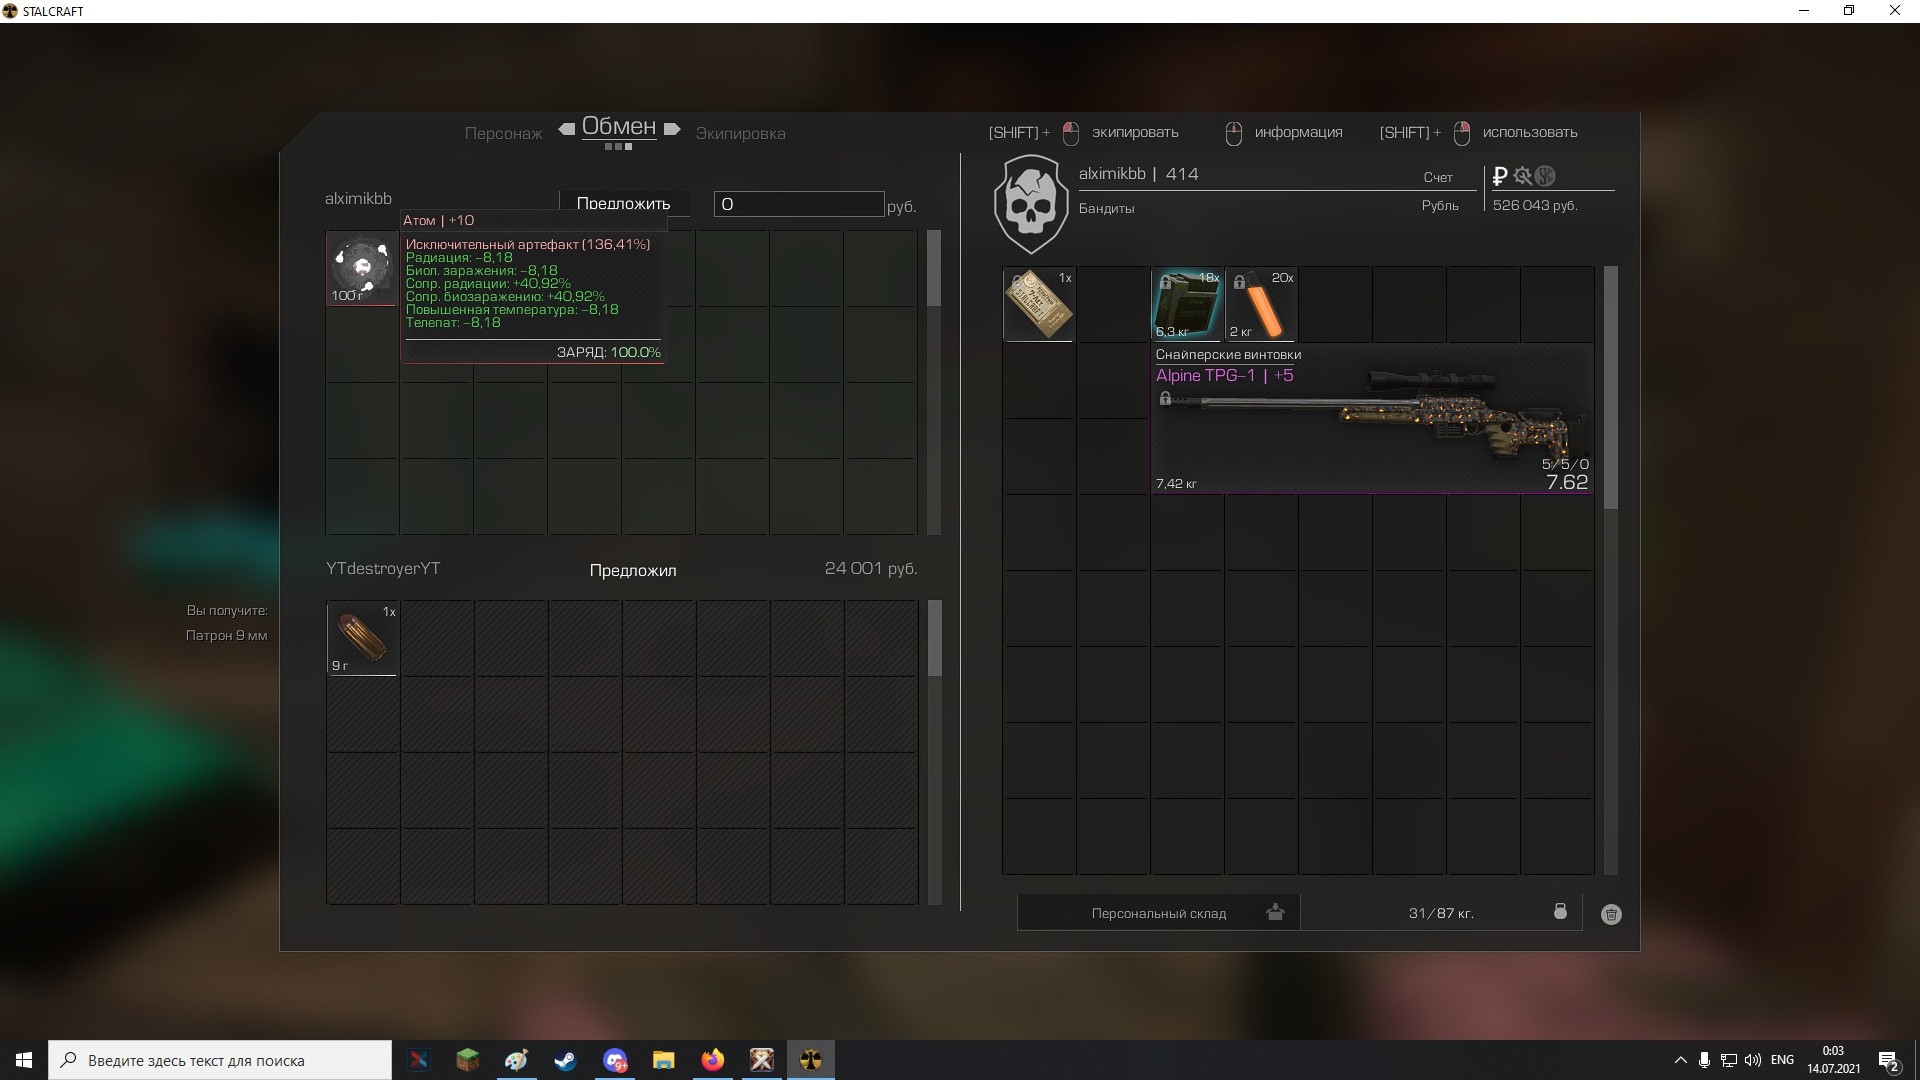This screenshot has width=1920, height=1080.
Task: Open Steam from the Windows taskbar
Action: [x=566, y=1060]
